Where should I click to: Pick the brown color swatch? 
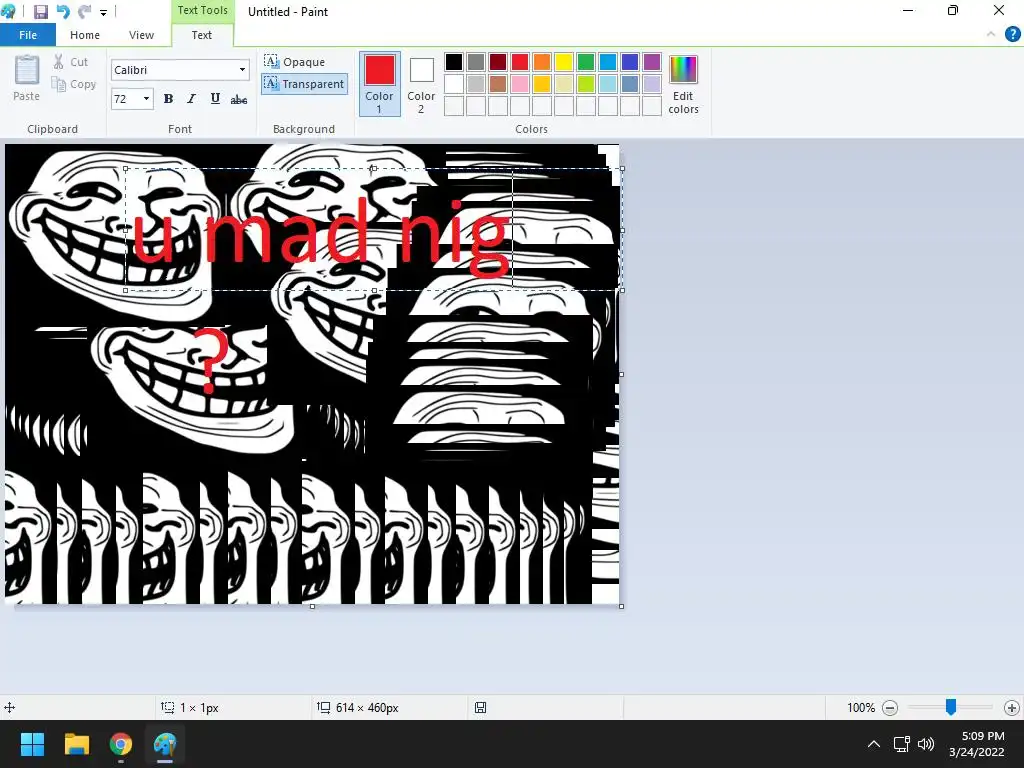(498, 84)
